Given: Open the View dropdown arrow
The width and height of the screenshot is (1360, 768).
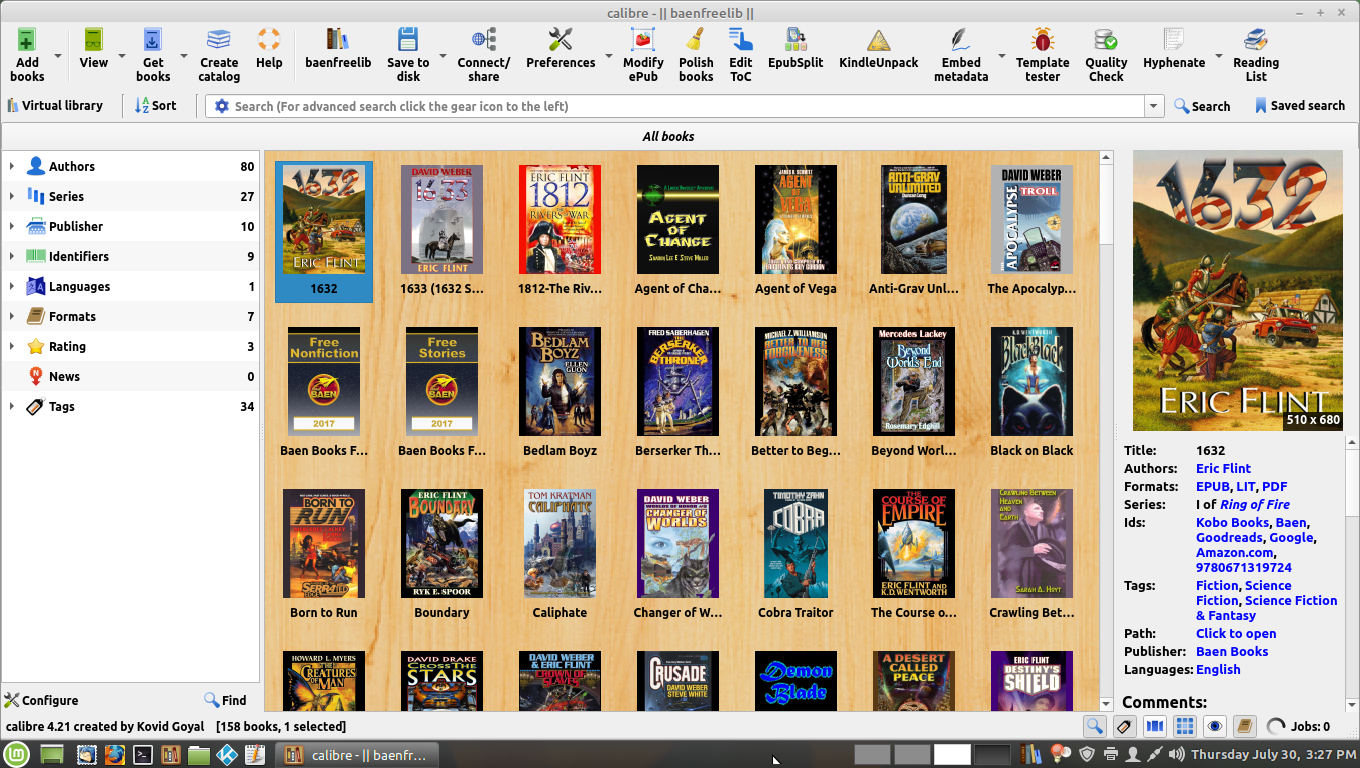Looking at the screenshot, I should [122, 55].
